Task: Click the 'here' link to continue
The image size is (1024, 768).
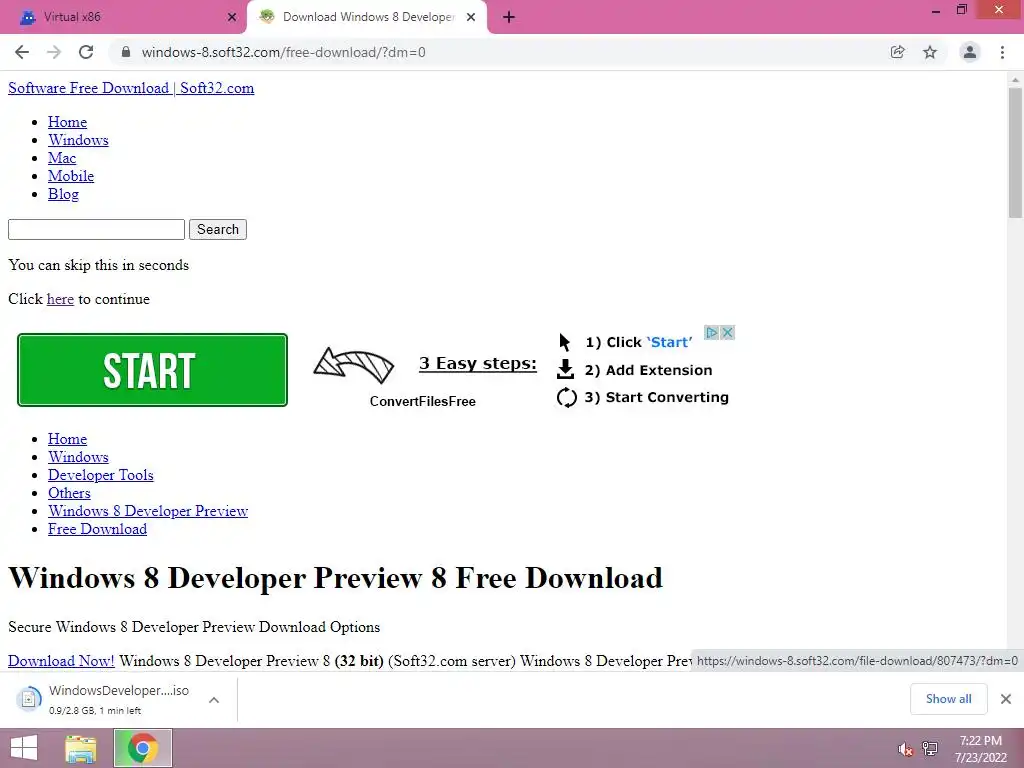Action: [60, 299]
